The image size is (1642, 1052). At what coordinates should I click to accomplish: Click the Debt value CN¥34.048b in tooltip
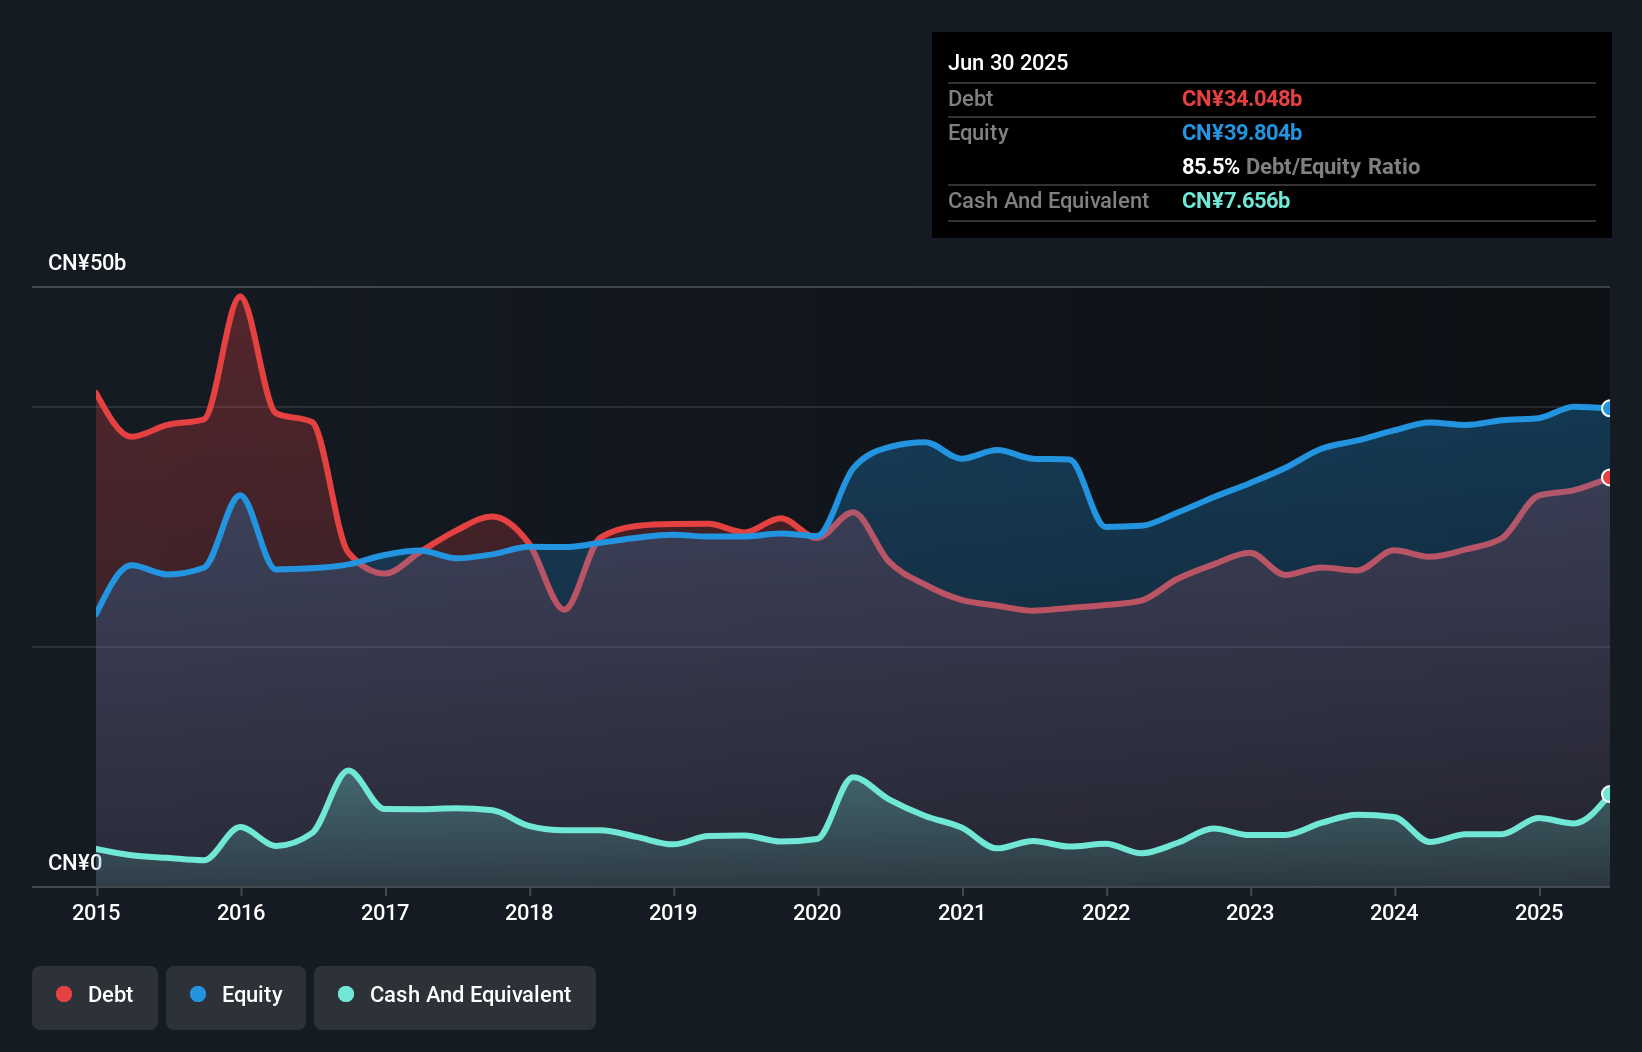(1241, 98)
